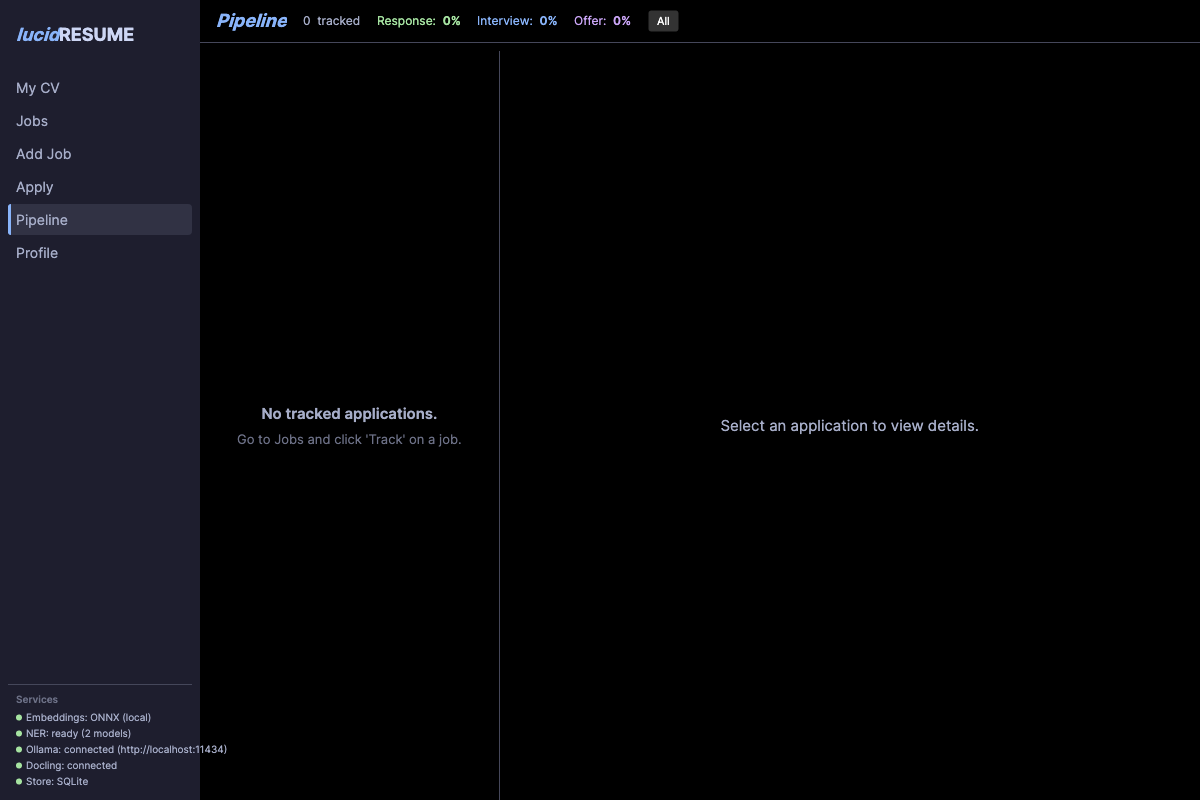Click green status dot beside Ollama
This screenshot has width=1200, height=800.
(x=19, y=750)
